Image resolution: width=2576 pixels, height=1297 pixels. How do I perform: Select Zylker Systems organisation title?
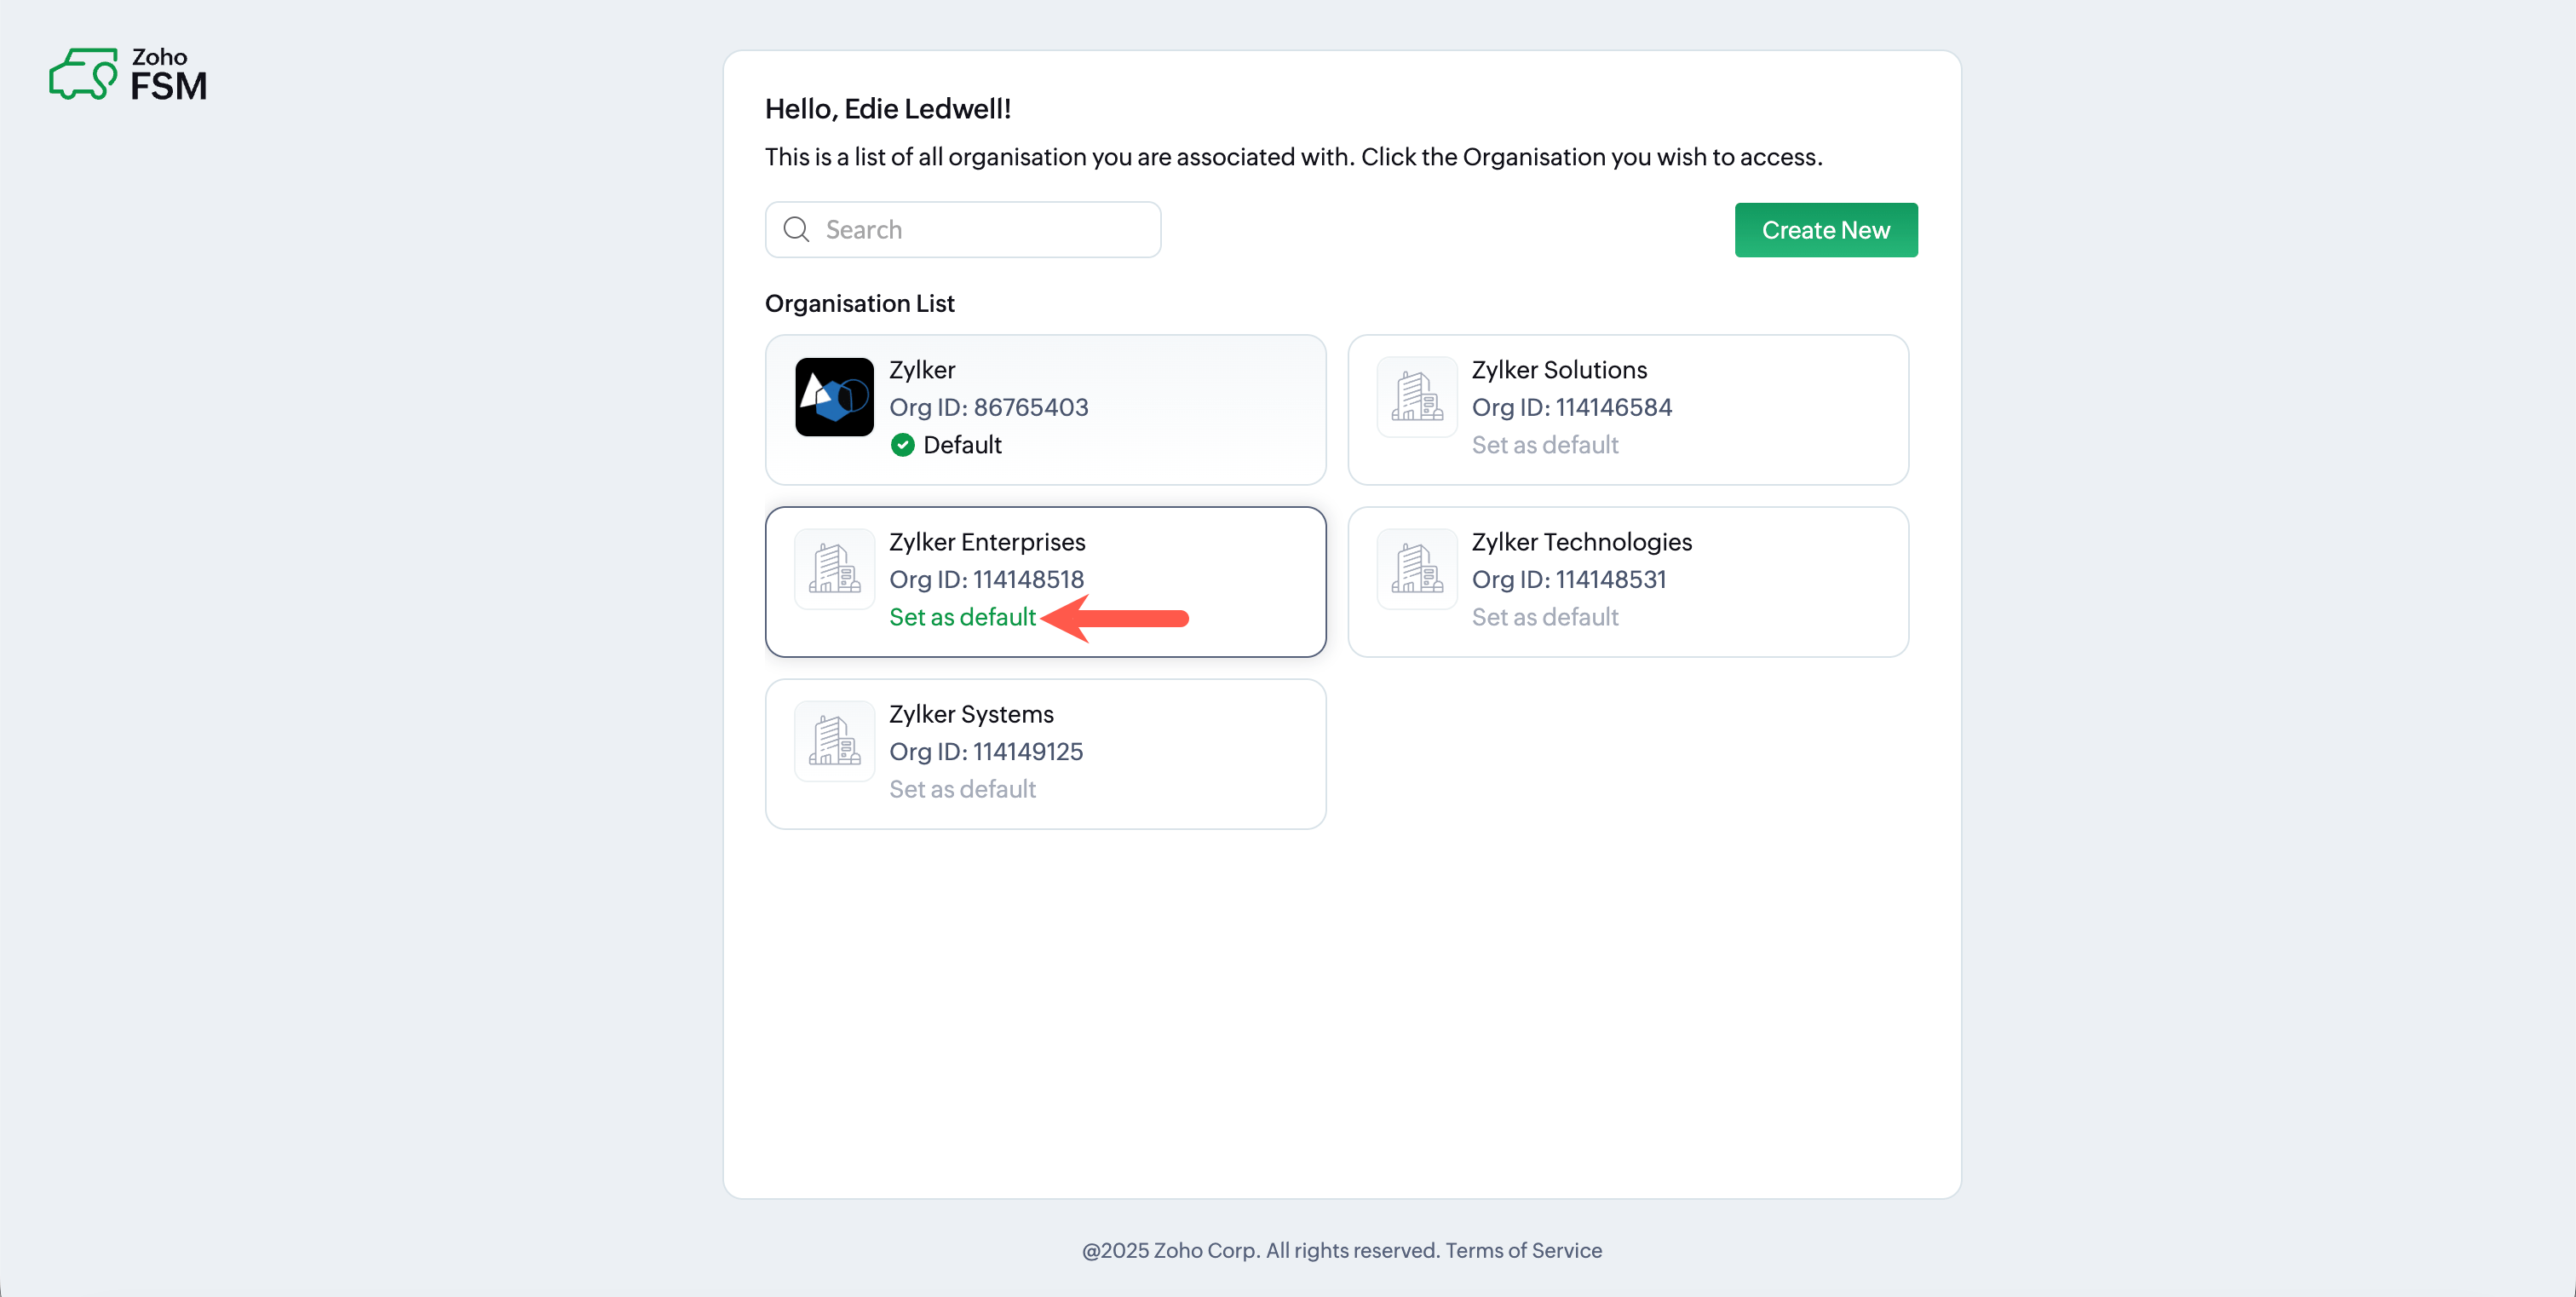[970, 714]
